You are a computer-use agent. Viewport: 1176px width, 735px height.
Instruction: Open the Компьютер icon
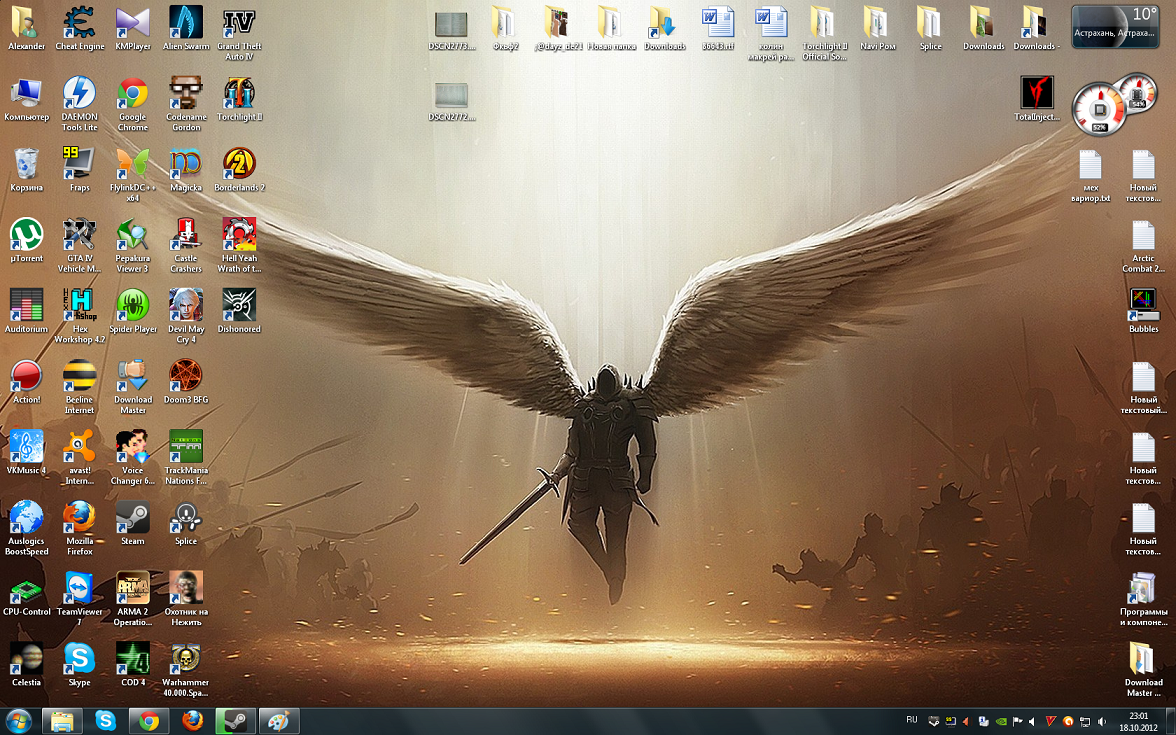(x=26, y=99)
